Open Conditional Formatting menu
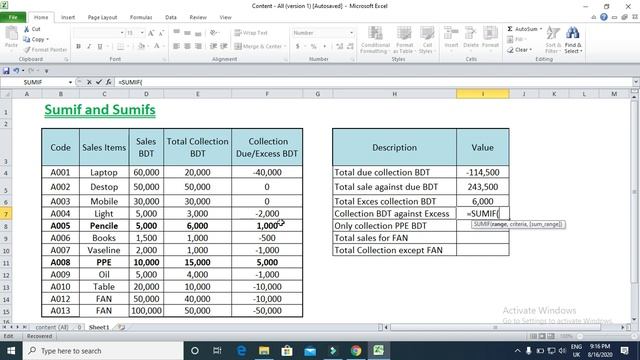 (x=375, y=40)
